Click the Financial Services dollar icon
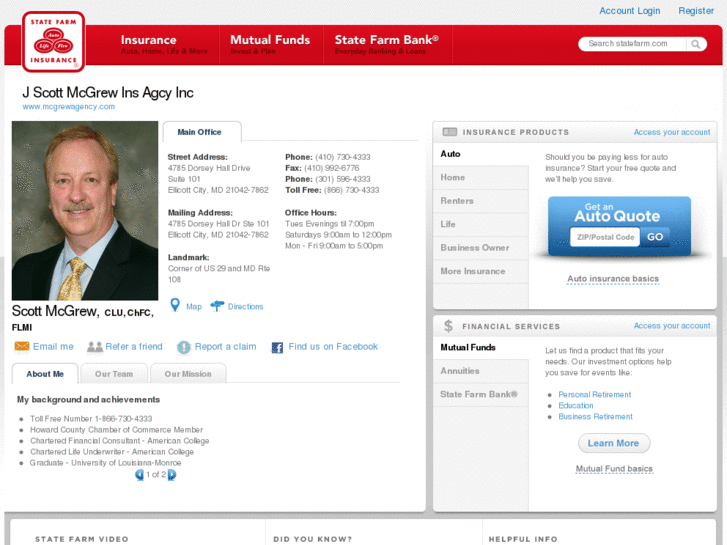 tap(448, 326)
